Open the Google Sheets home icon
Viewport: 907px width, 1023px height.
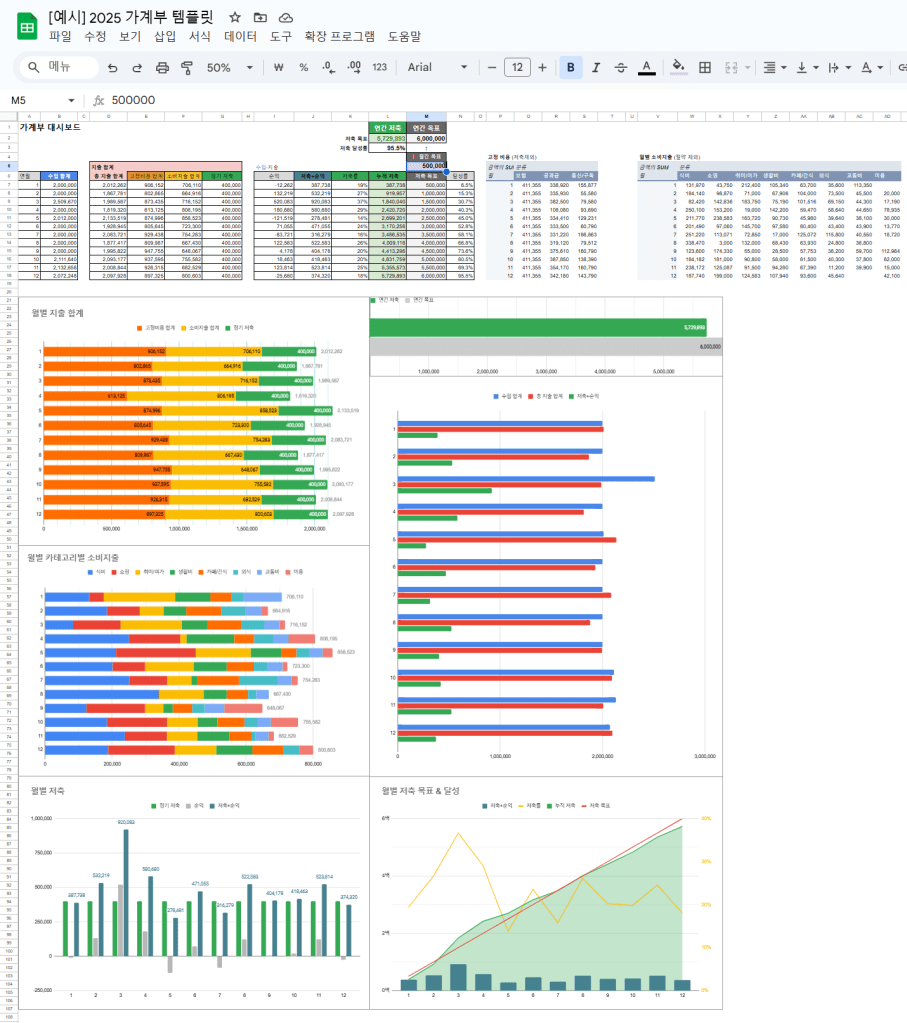click(25, 26)
